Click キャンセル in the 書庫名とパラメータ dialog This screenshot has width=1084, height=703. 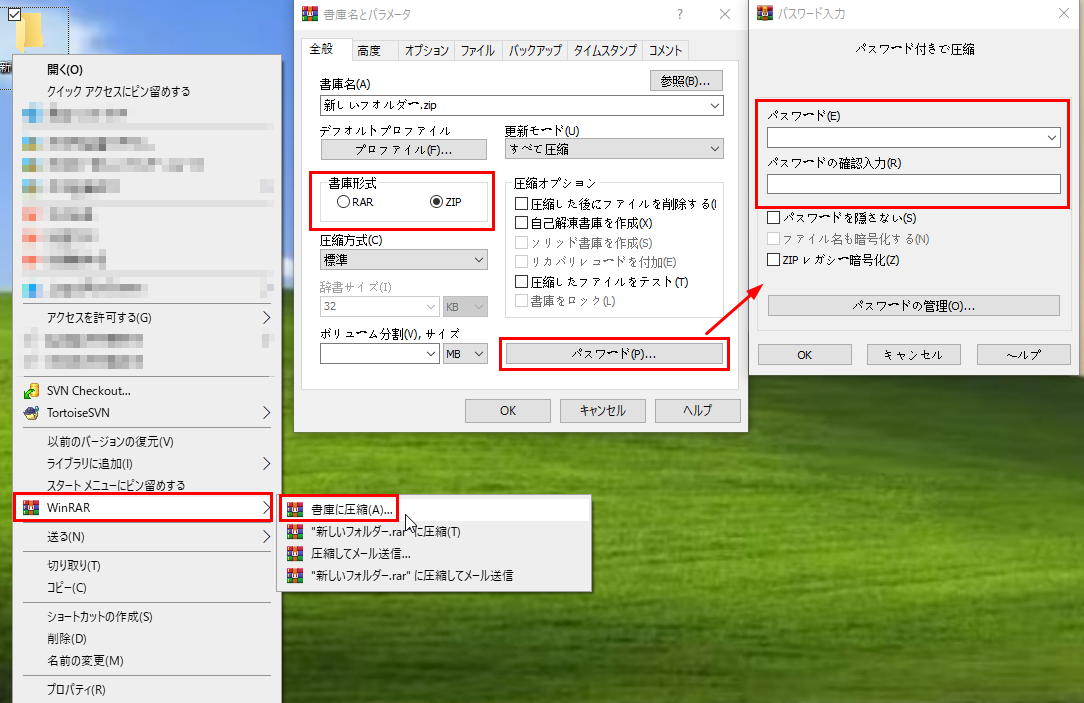(602, 411)
